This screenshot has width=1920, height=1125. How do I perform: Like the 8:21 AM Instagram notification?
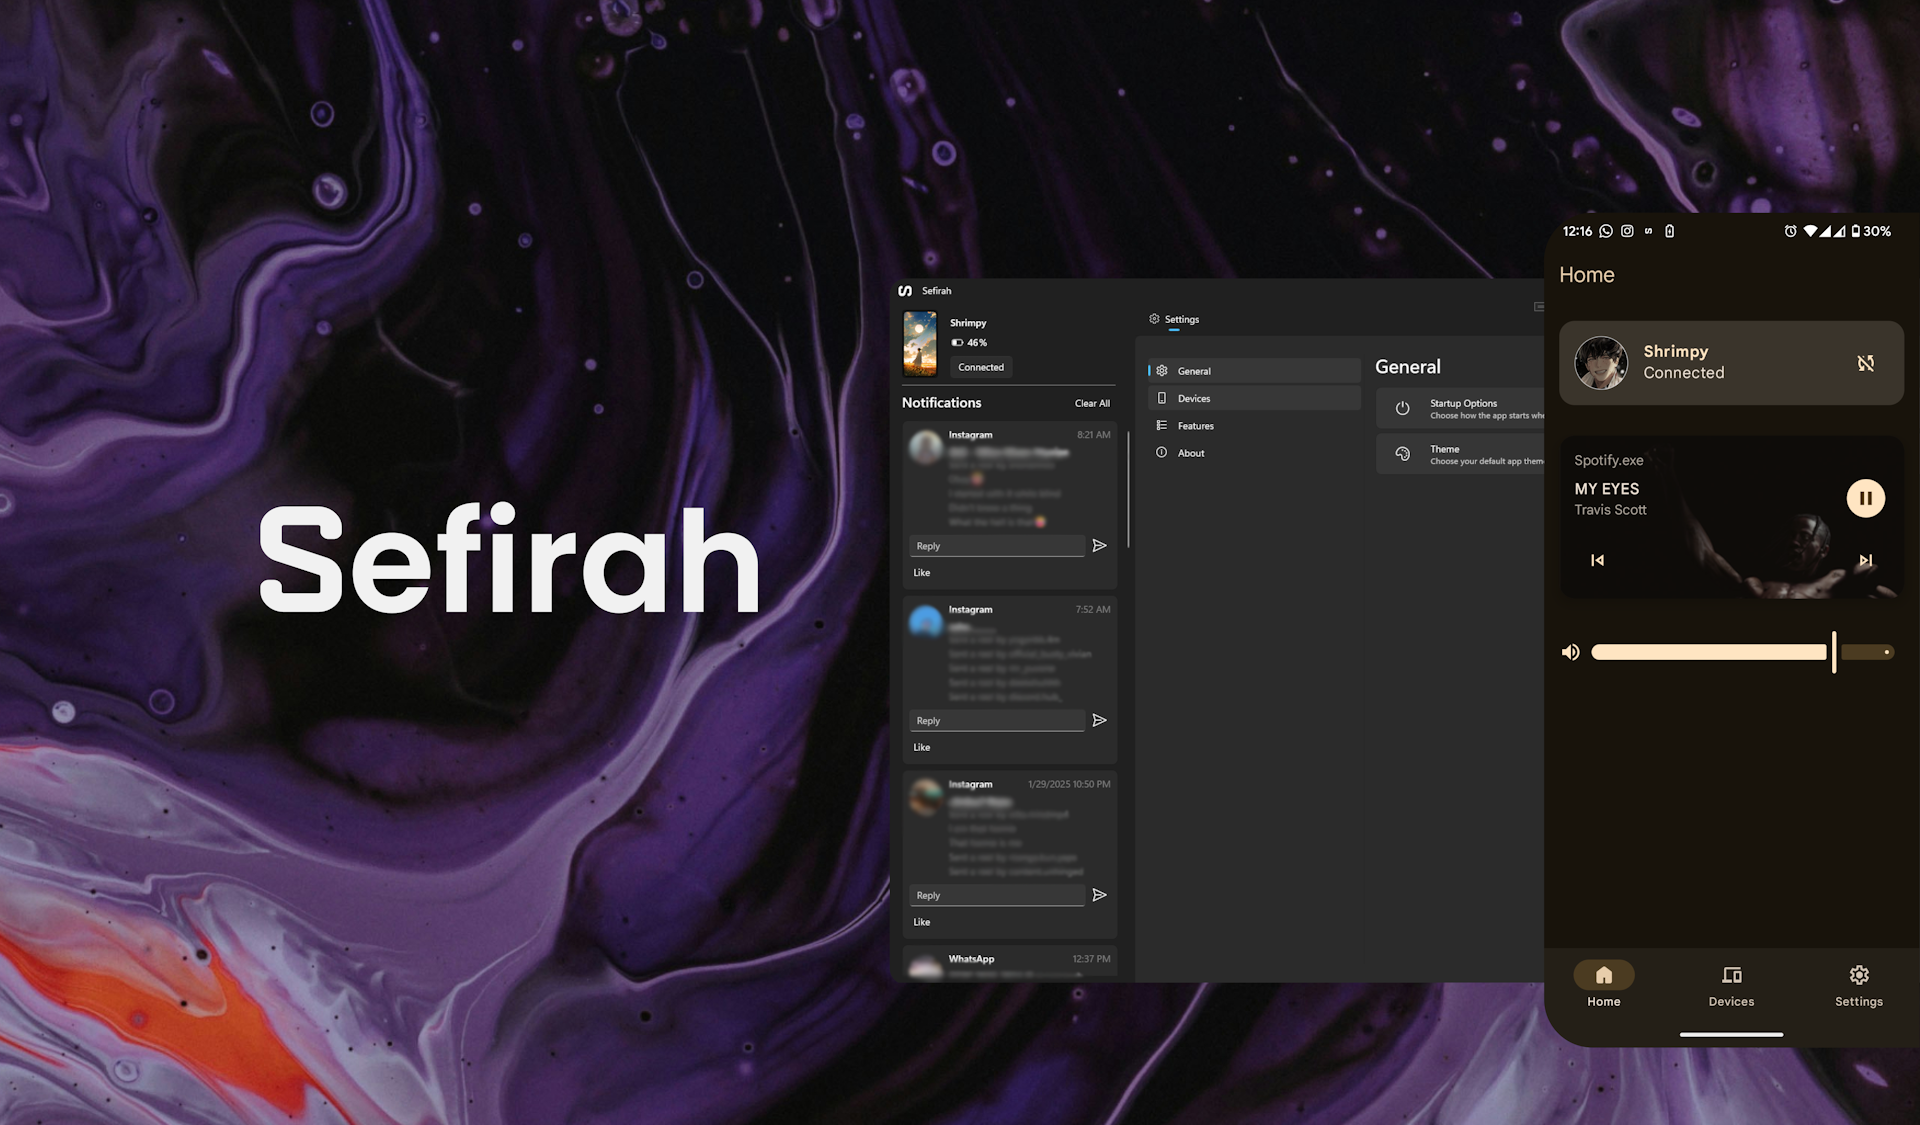pyautogui.click(x=921, y=573)
